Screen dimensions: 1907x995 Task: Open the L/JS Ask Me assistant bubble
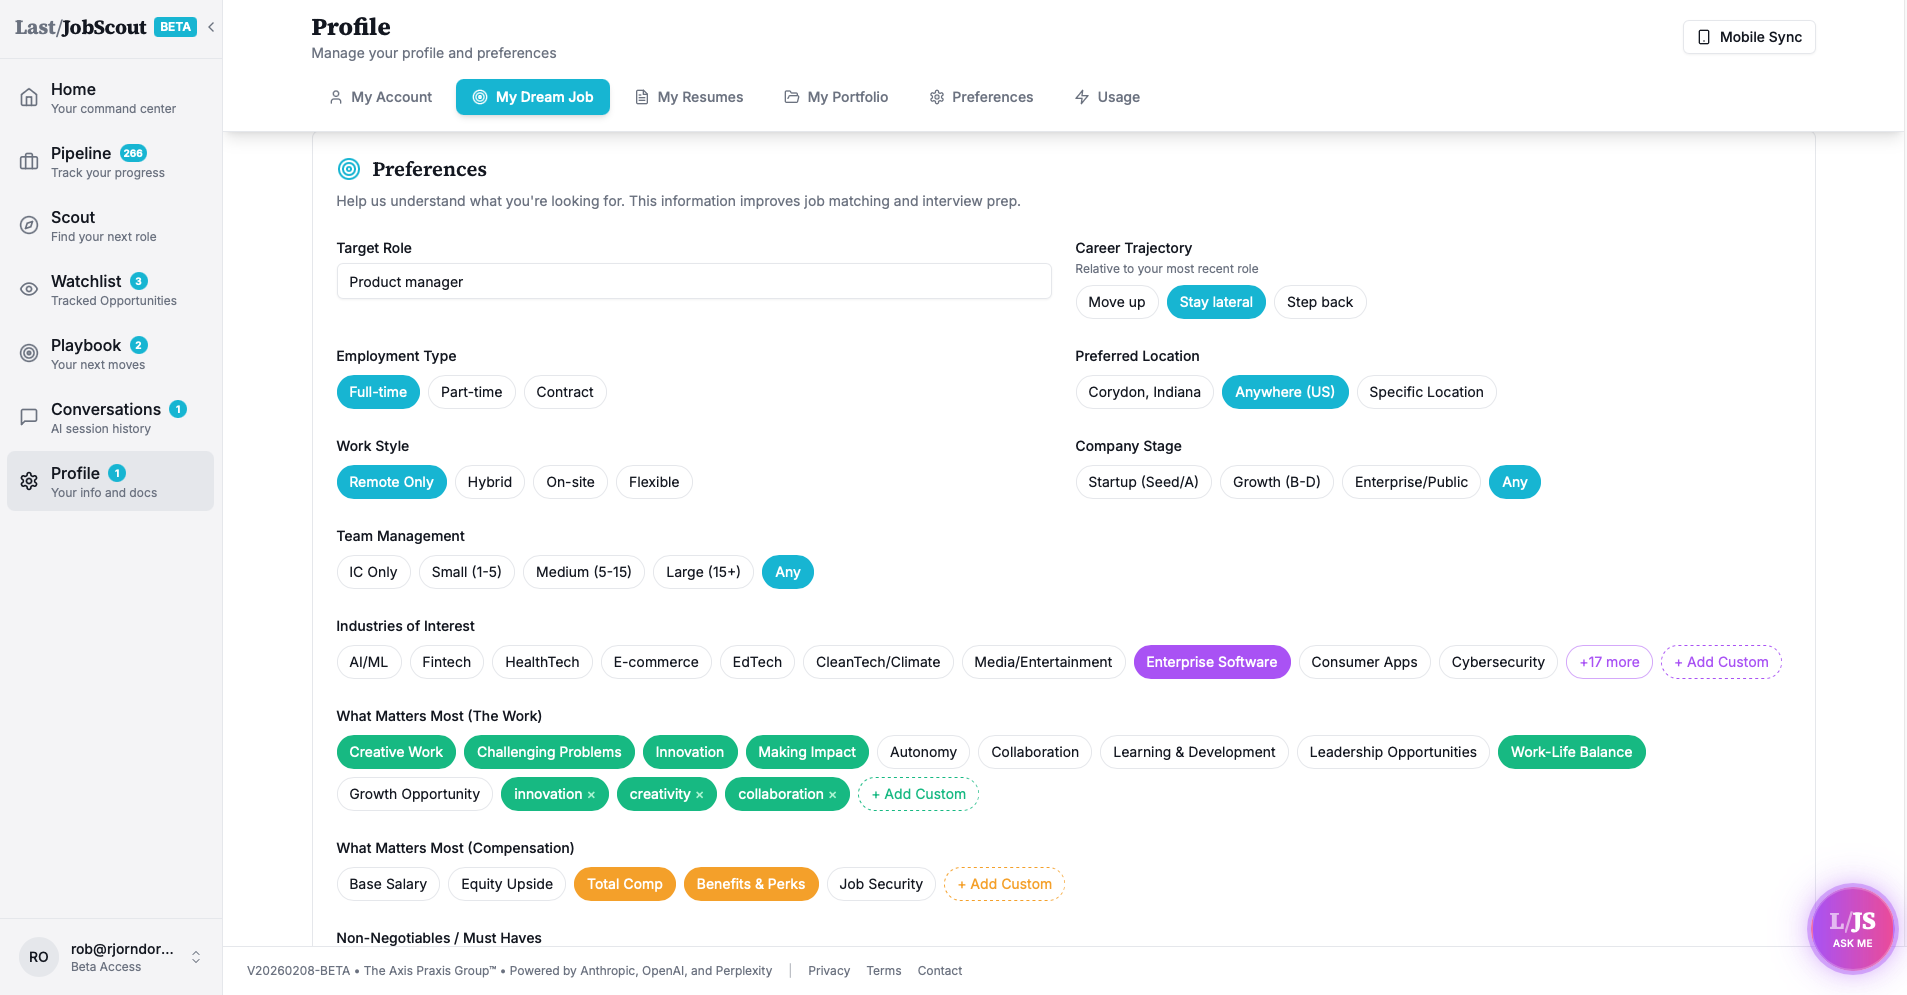click(1851, 928)
